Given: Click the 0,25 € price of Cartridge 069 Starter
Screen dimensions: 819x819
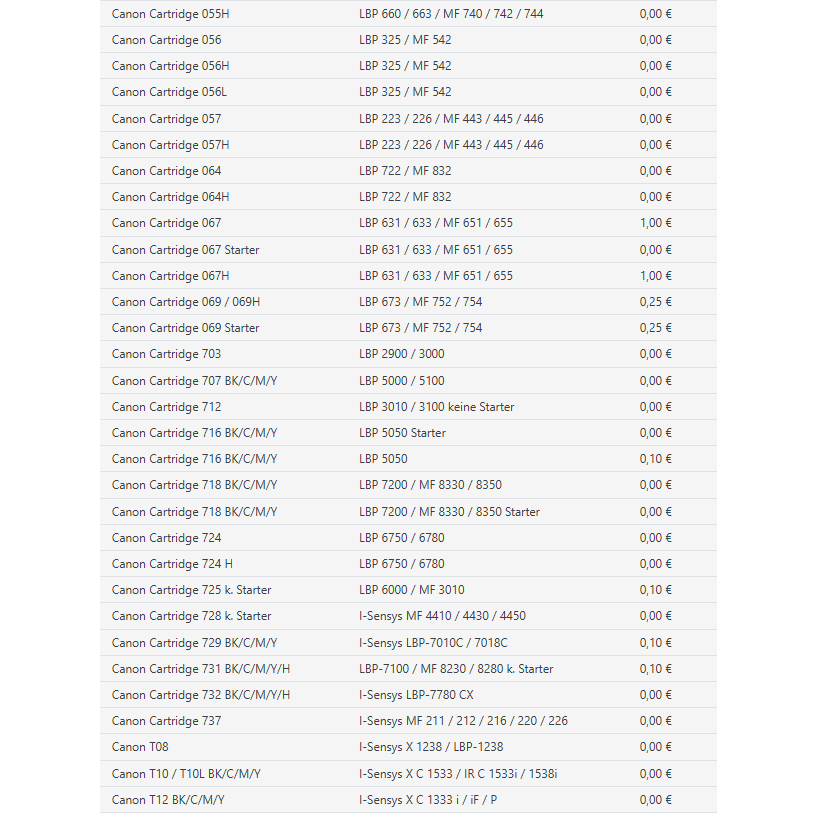Looking at the screenshot, I should tap(655, 328).
